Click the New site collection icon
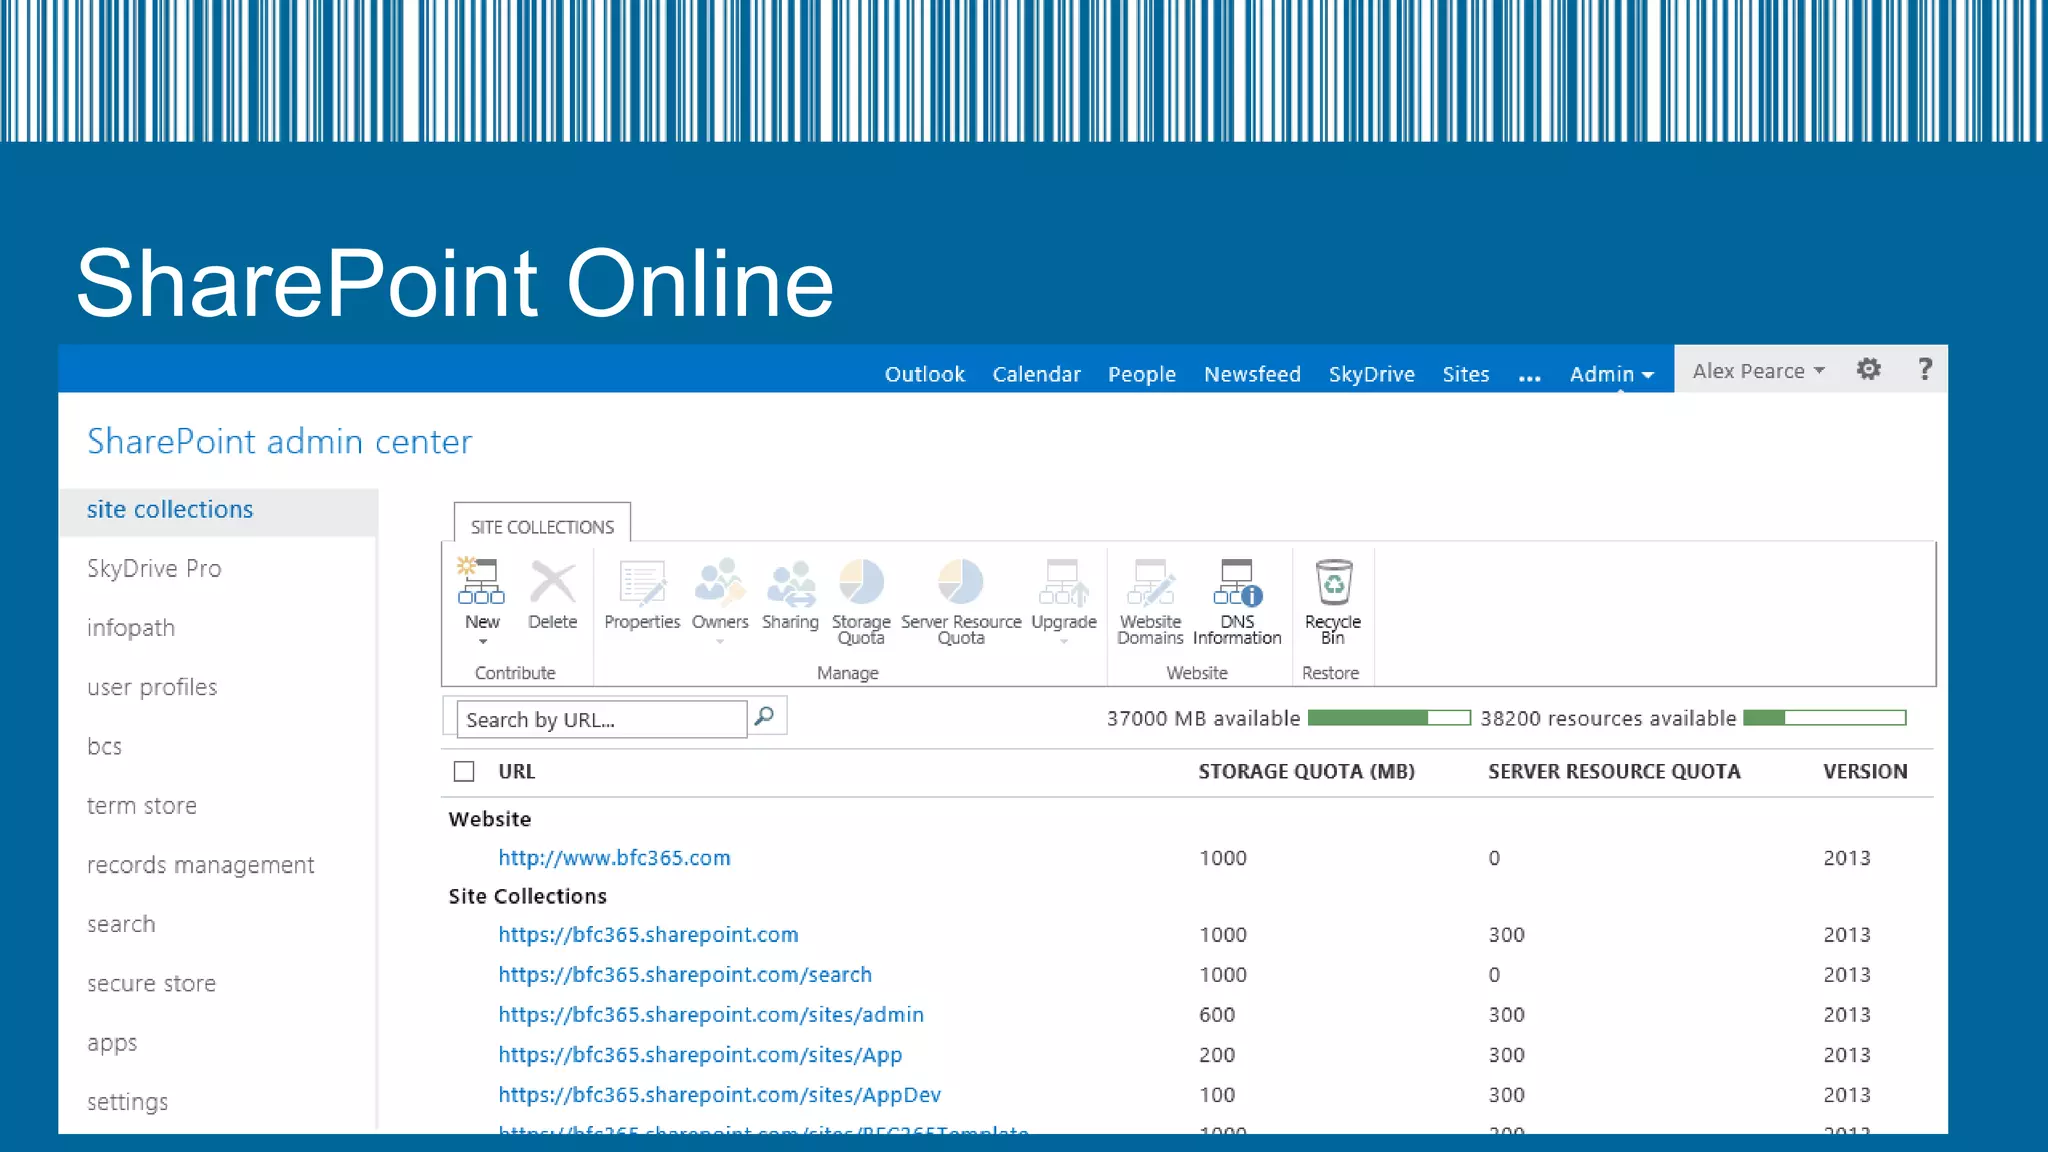 point(481,582)
